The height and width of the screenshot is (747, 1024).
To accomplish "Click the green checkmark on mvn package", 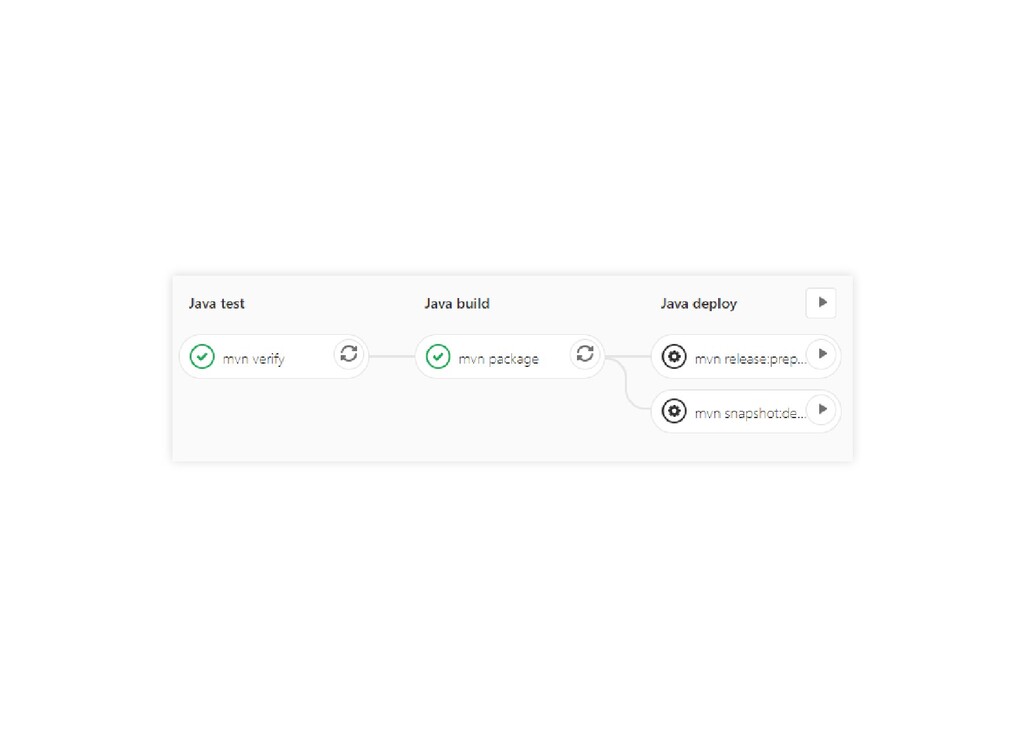I will coord(438,356).
